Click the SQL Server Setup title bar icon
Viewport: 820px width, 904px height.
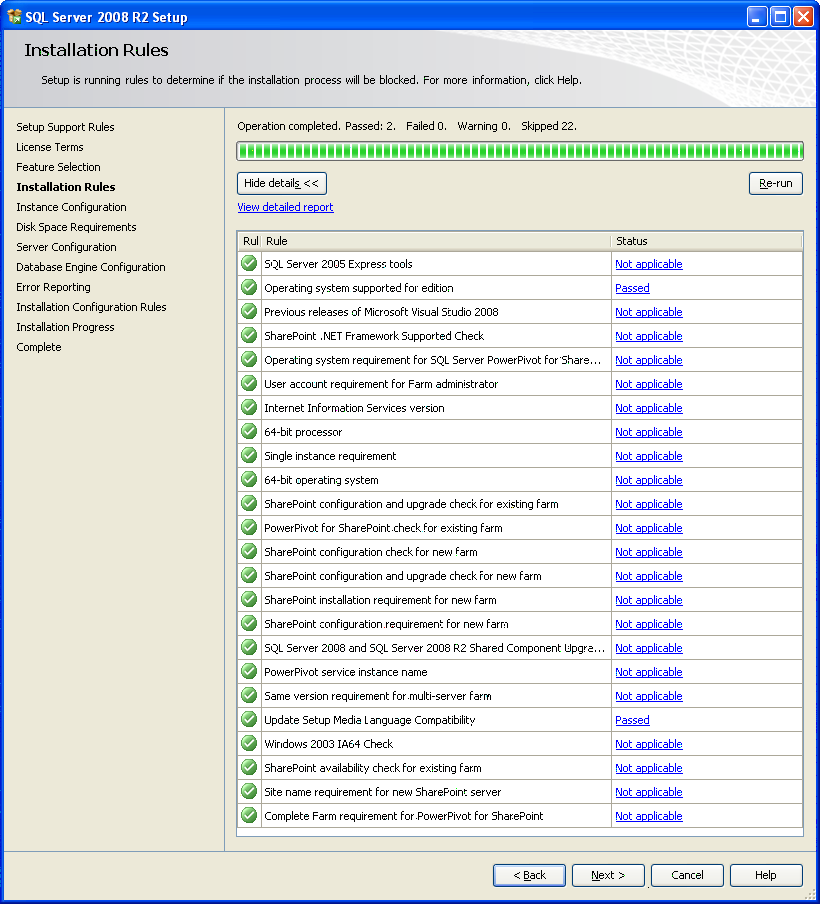tap(14, 17)
